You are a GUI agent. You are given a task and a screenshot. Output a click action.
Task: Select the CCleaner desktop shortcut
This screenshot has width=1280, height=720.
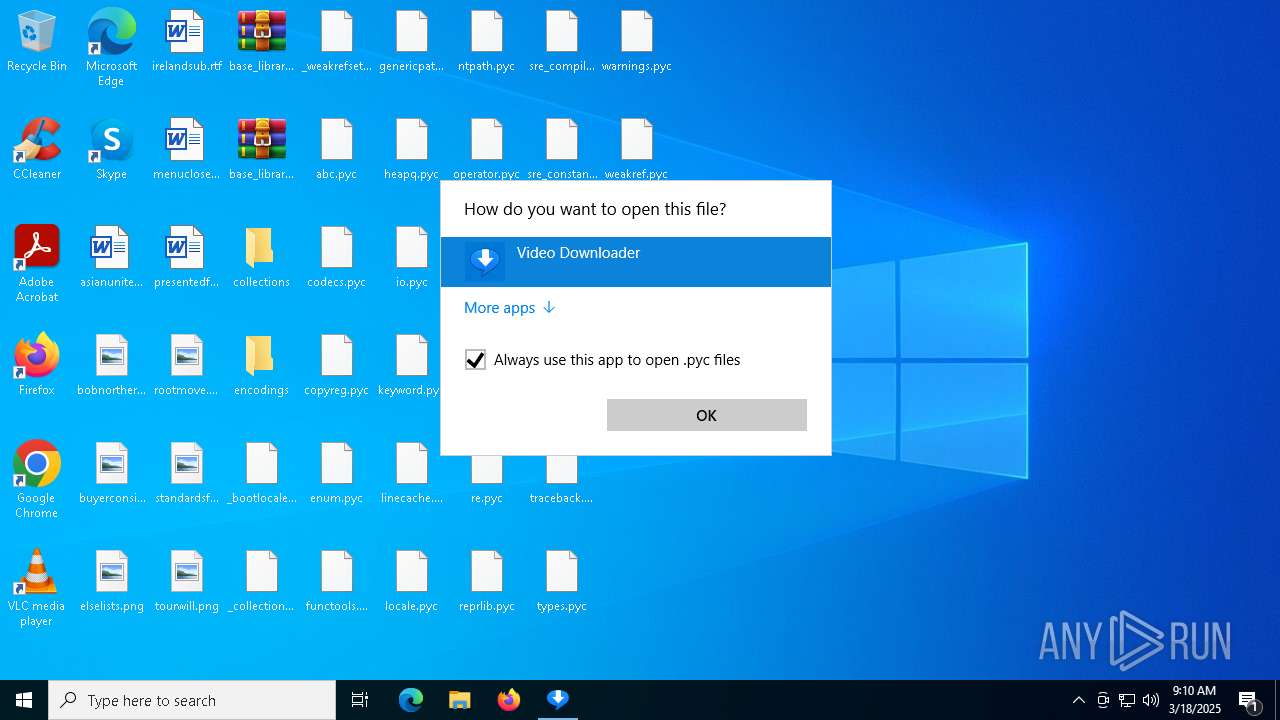(37, 150)
